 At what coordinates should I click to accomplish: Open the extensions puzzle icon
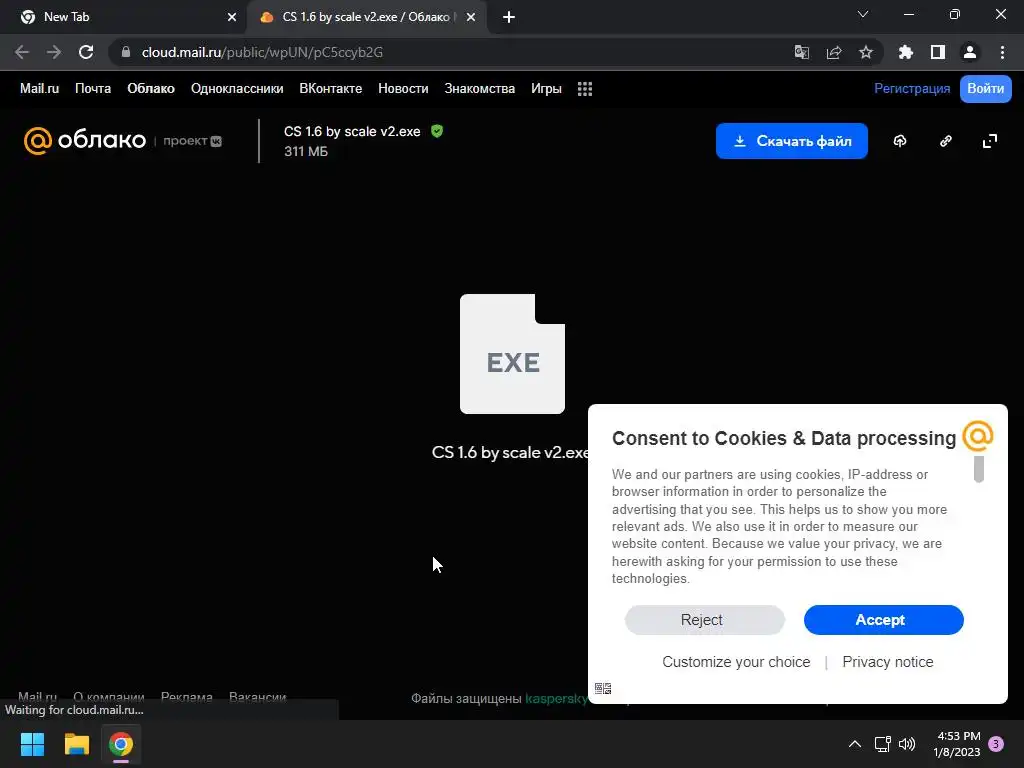(x=906, y=52)
